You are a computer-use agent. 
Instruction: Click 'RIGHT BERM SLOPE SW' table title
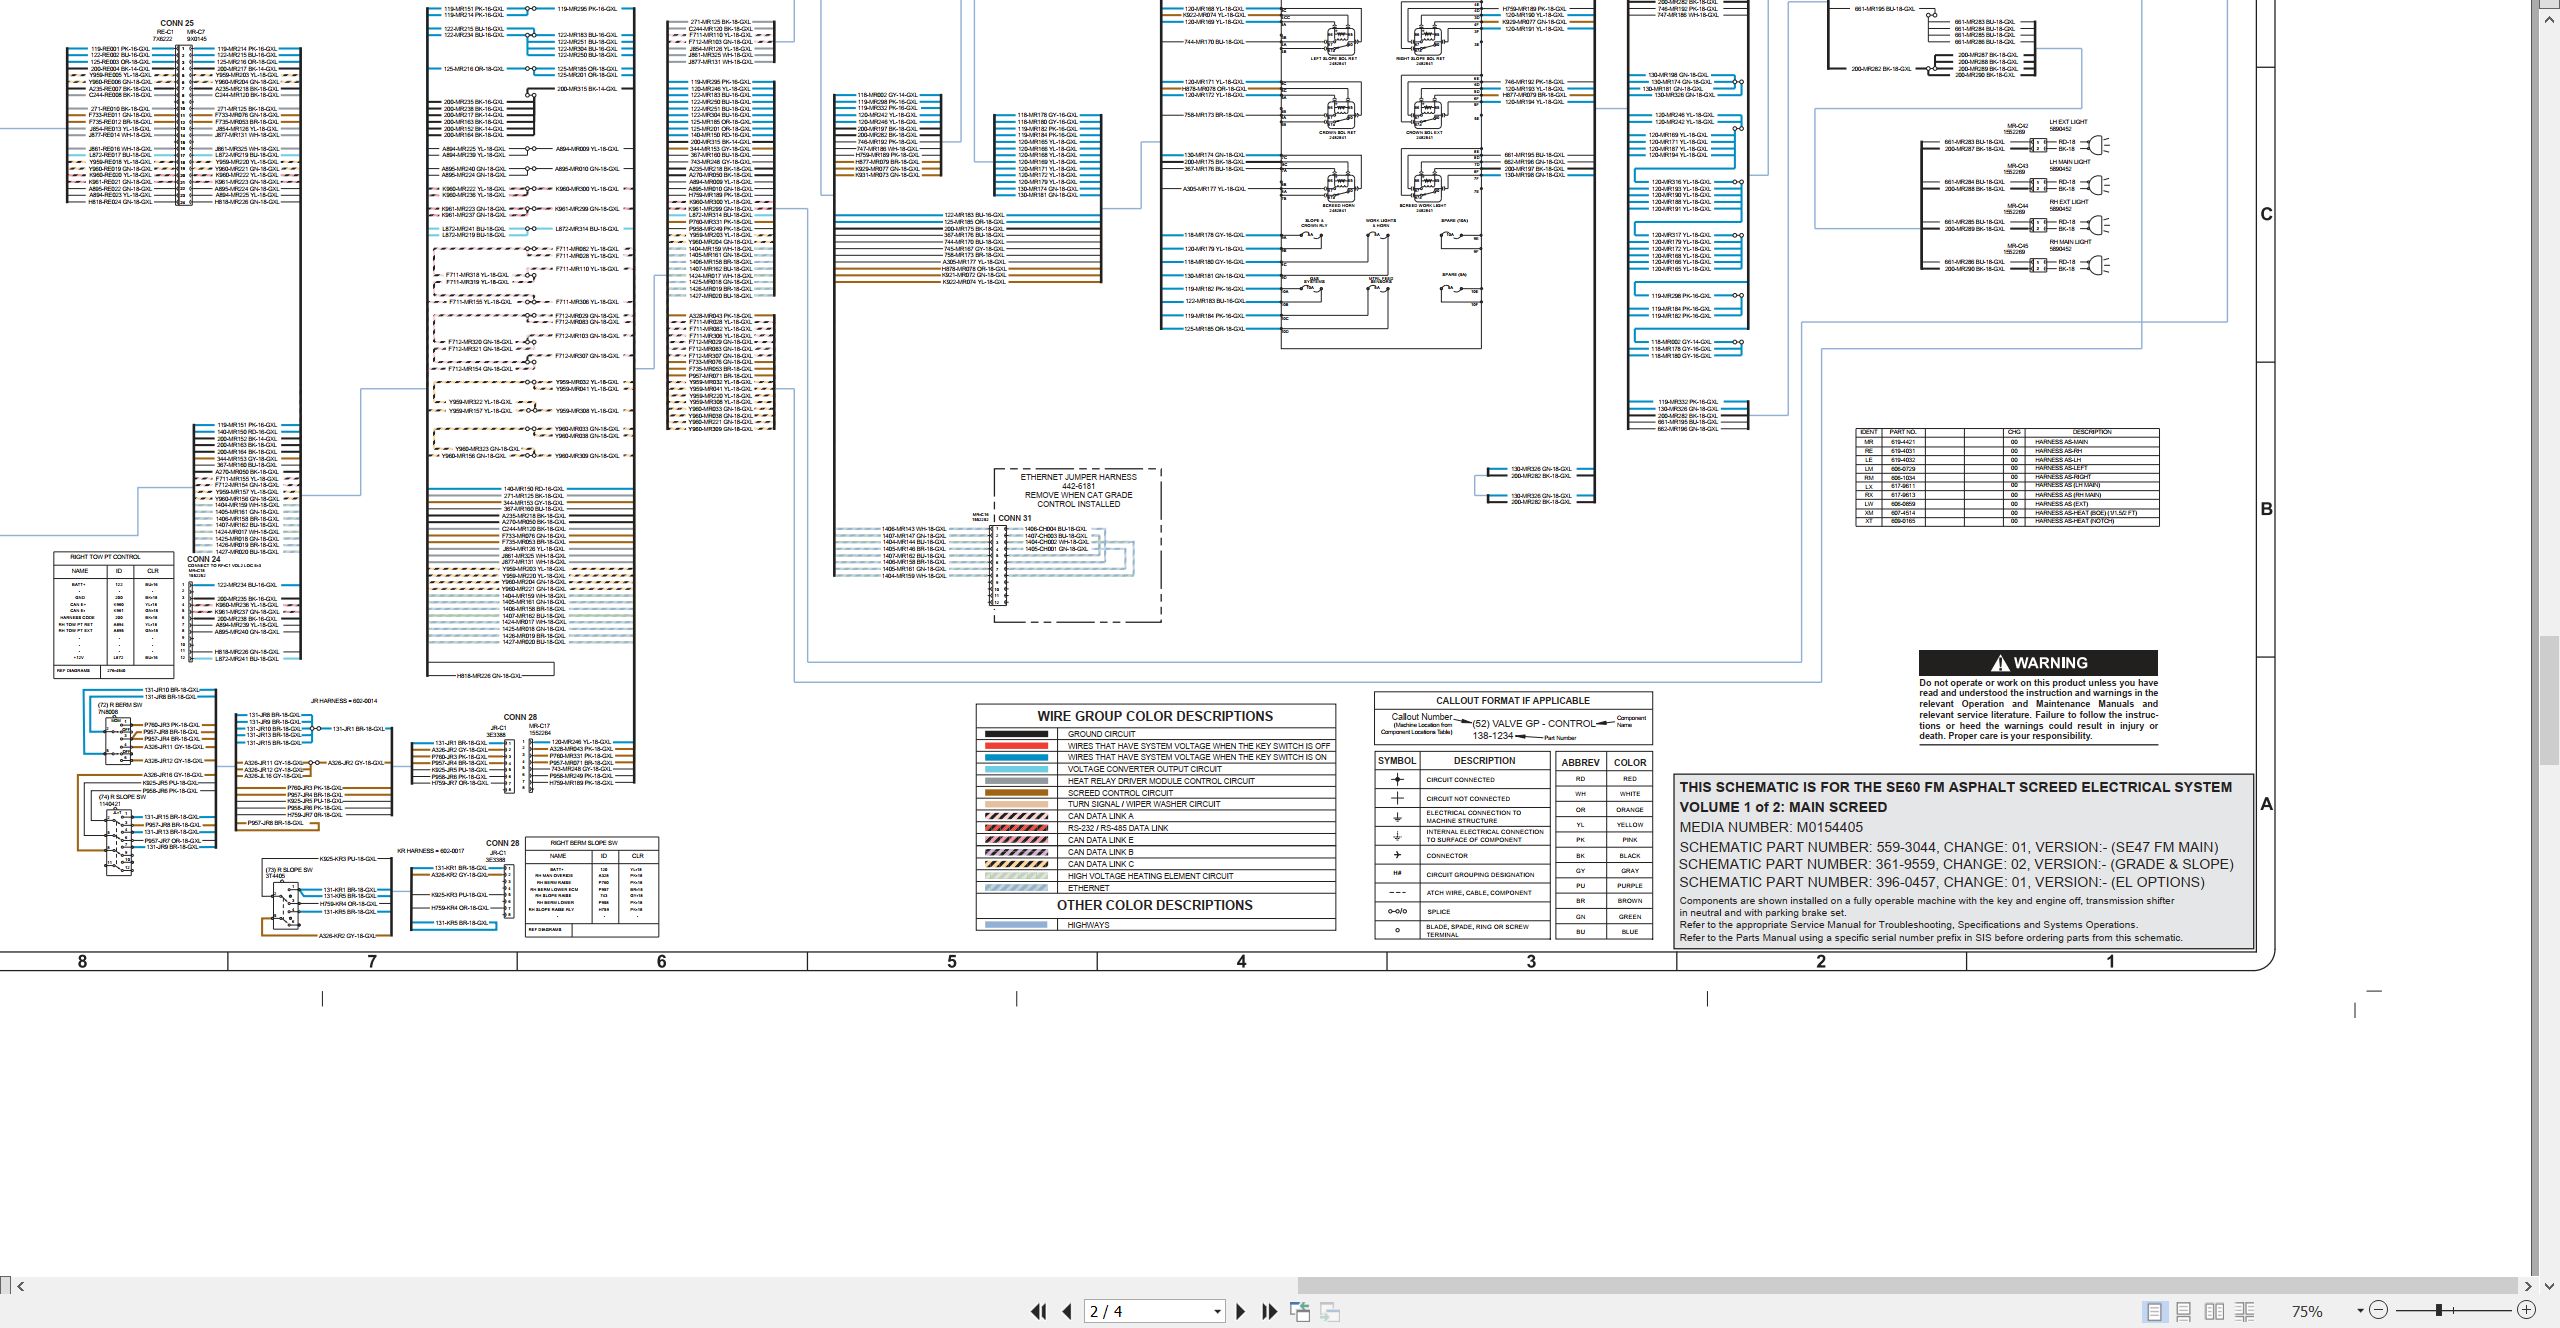(584, 843)
